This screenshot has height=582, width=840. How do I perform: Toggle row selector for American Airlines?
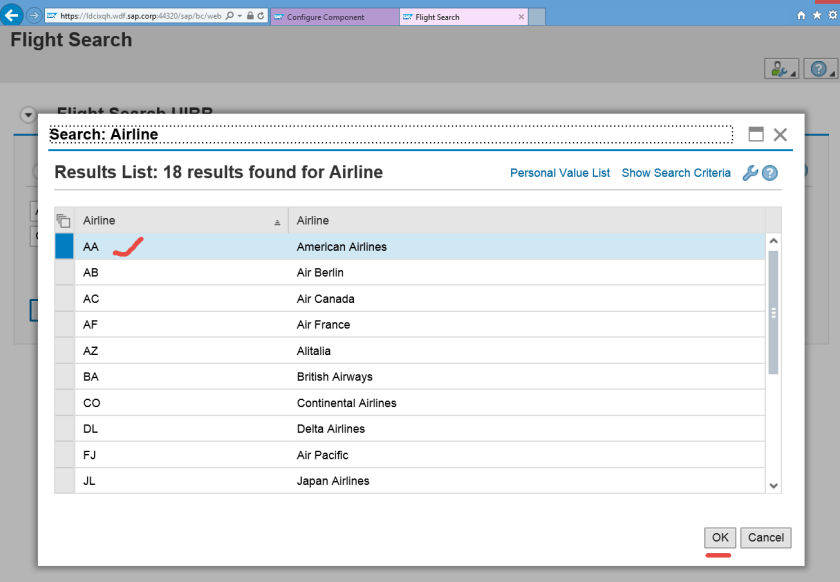click(64, 247)
